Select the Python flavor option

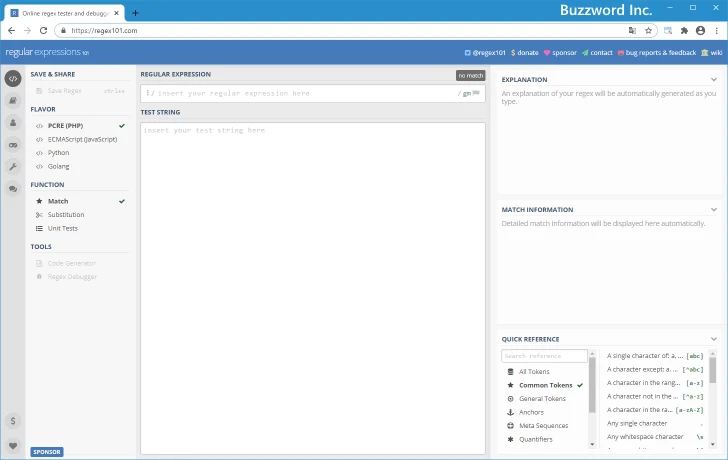click(59, 153)
